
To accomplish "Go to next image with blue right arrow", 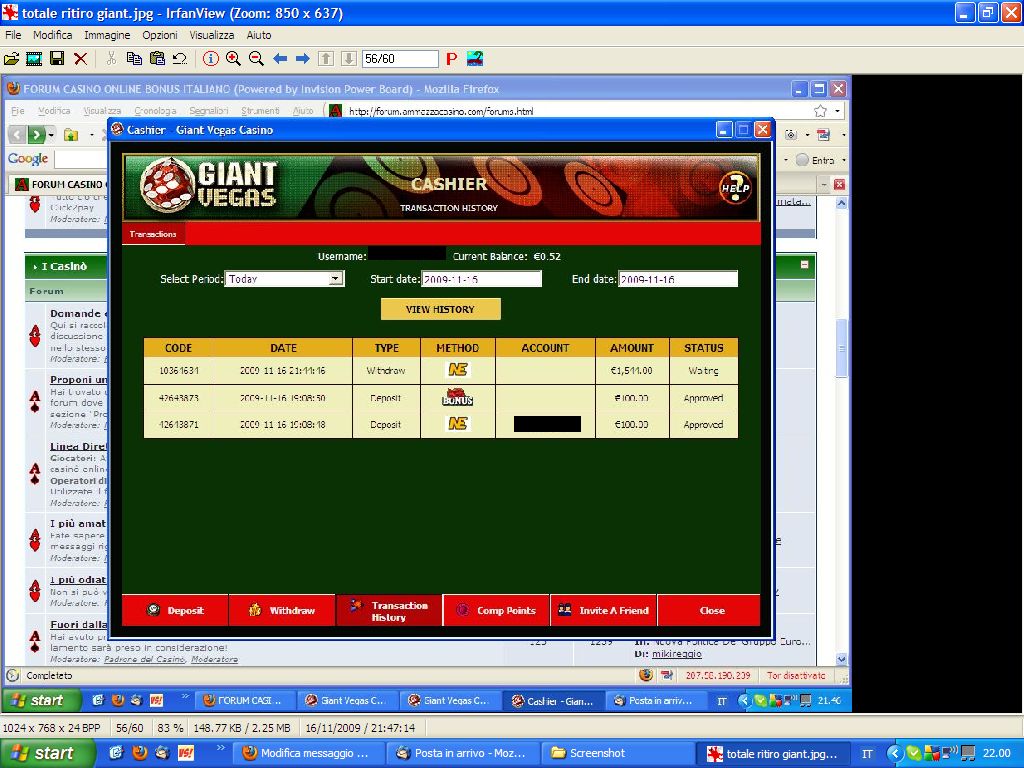I will (x=302, y=59).
